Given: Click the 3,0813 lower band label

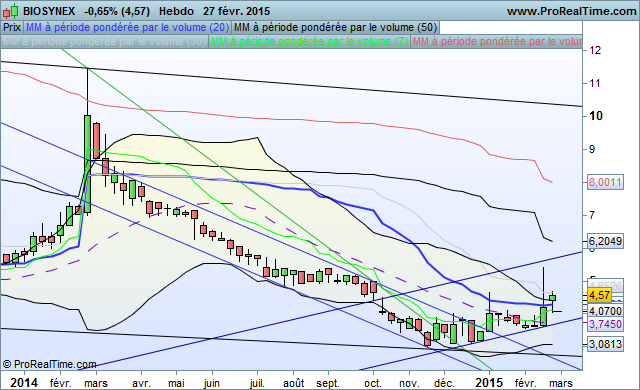Looking at the screenshot, I should (x=605, y=344).
